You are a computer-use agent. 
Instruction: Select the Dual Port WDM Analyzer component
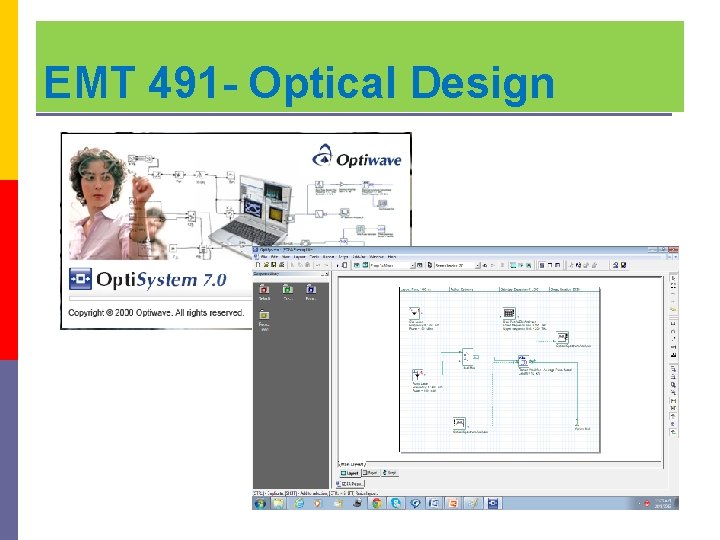click(x=509, y=313)
